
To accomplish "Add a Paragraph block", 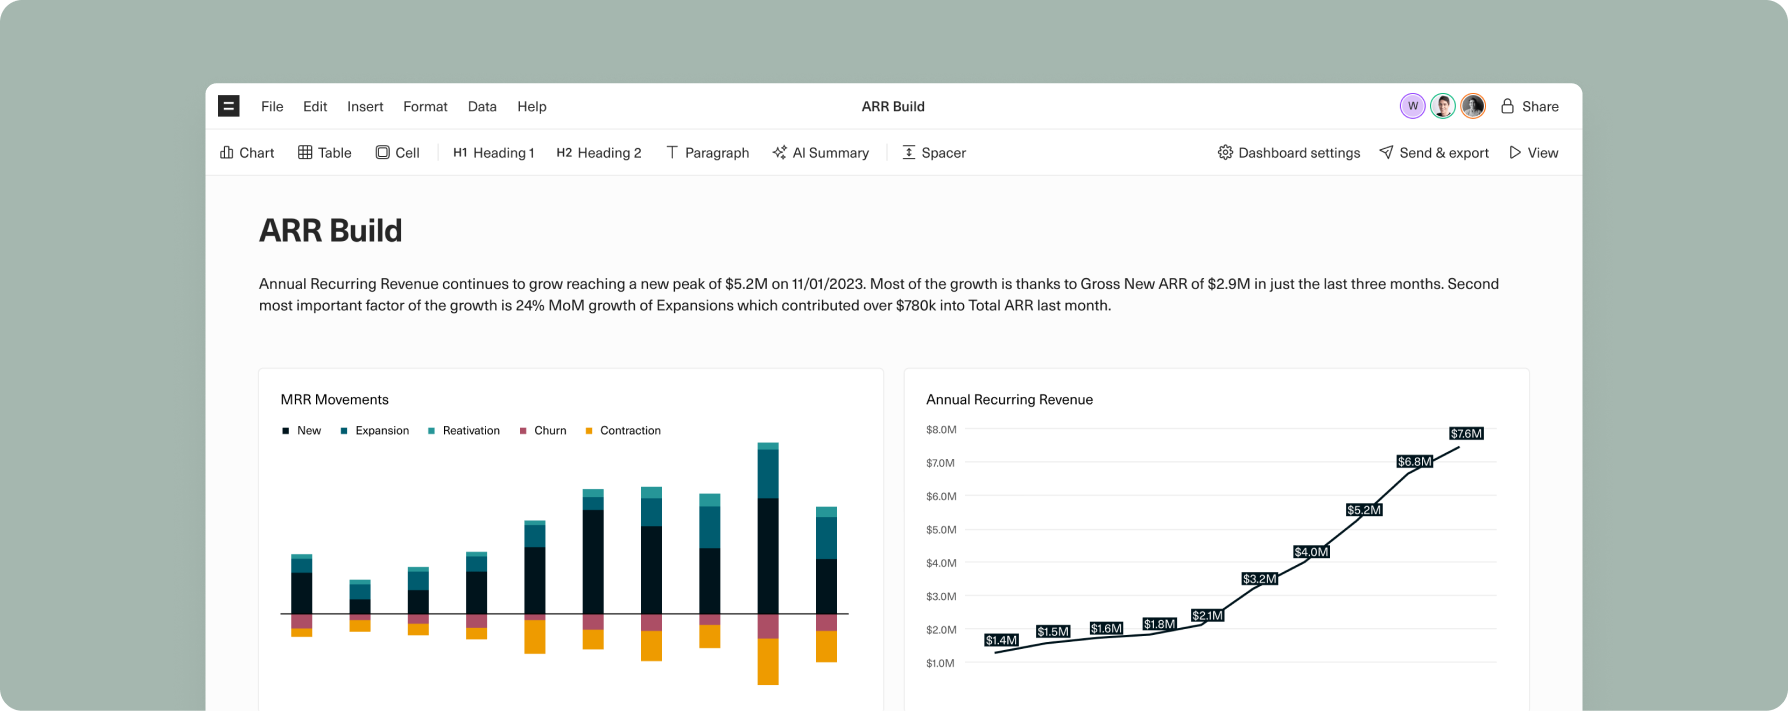I will (707, 153).
